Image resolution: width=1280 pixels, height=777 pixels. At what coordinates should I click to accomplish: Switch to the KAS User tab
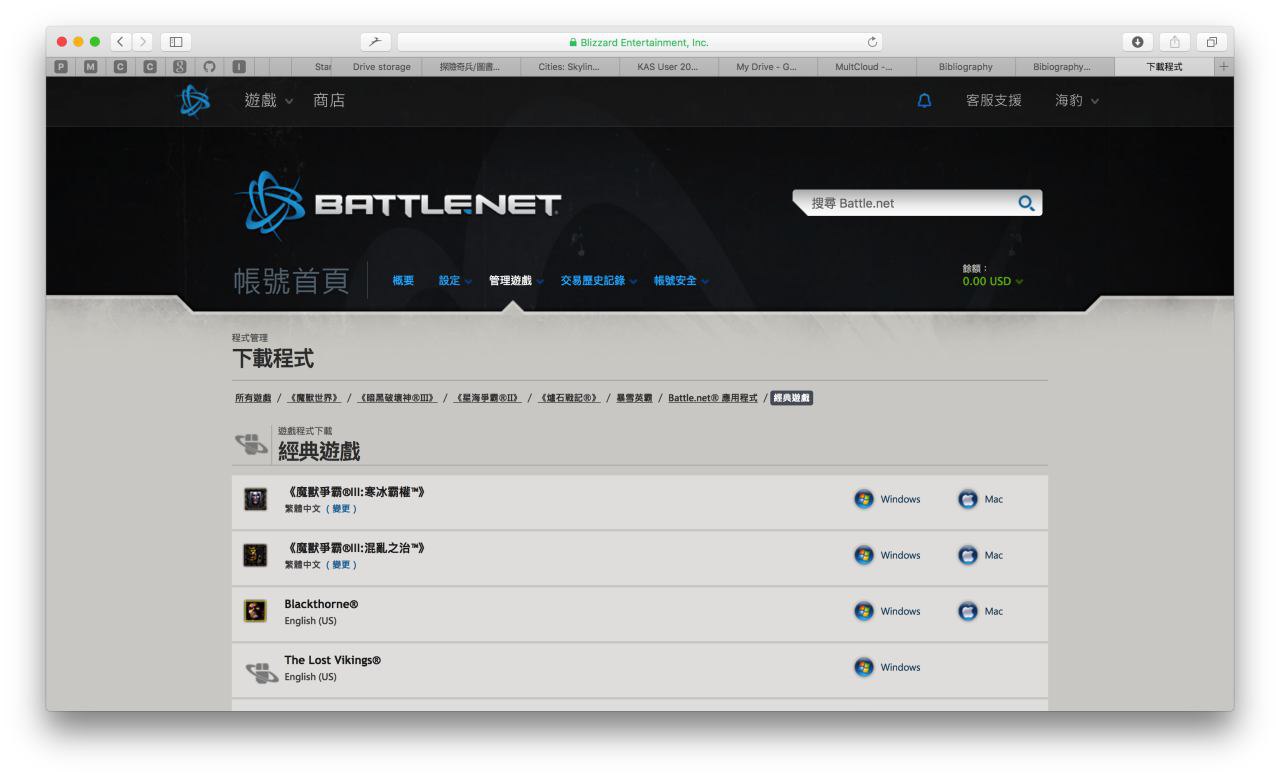(x=667, y=67)
